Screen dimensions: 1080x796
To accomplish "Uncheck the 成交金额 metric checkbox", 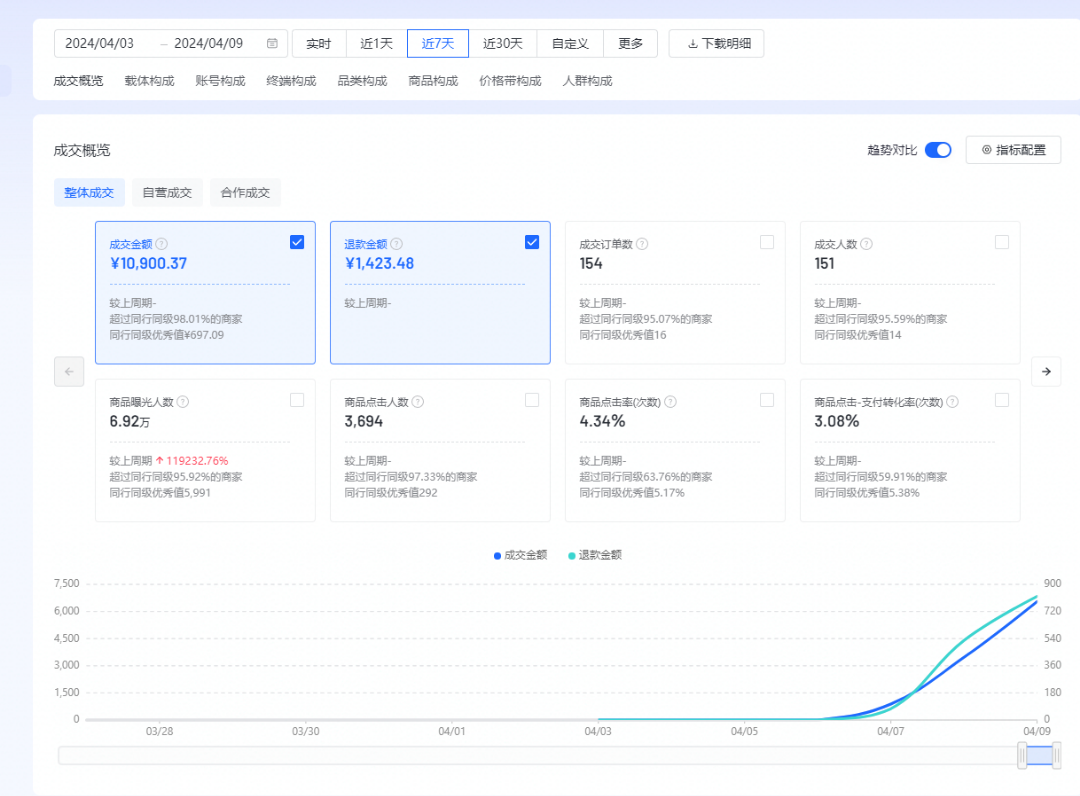I will point(297,242).
